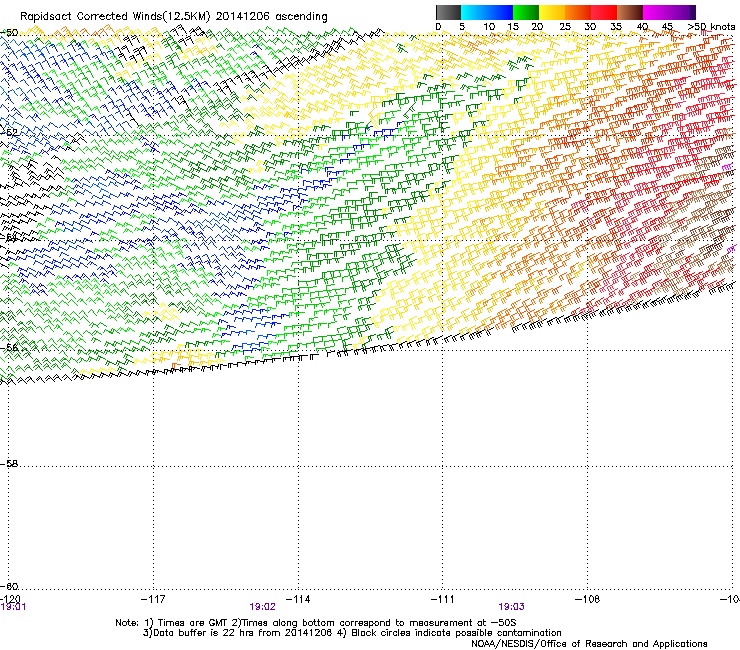
Task: Click the yellow 20–25 knots legend segment
Action: [x=552, y=12]
